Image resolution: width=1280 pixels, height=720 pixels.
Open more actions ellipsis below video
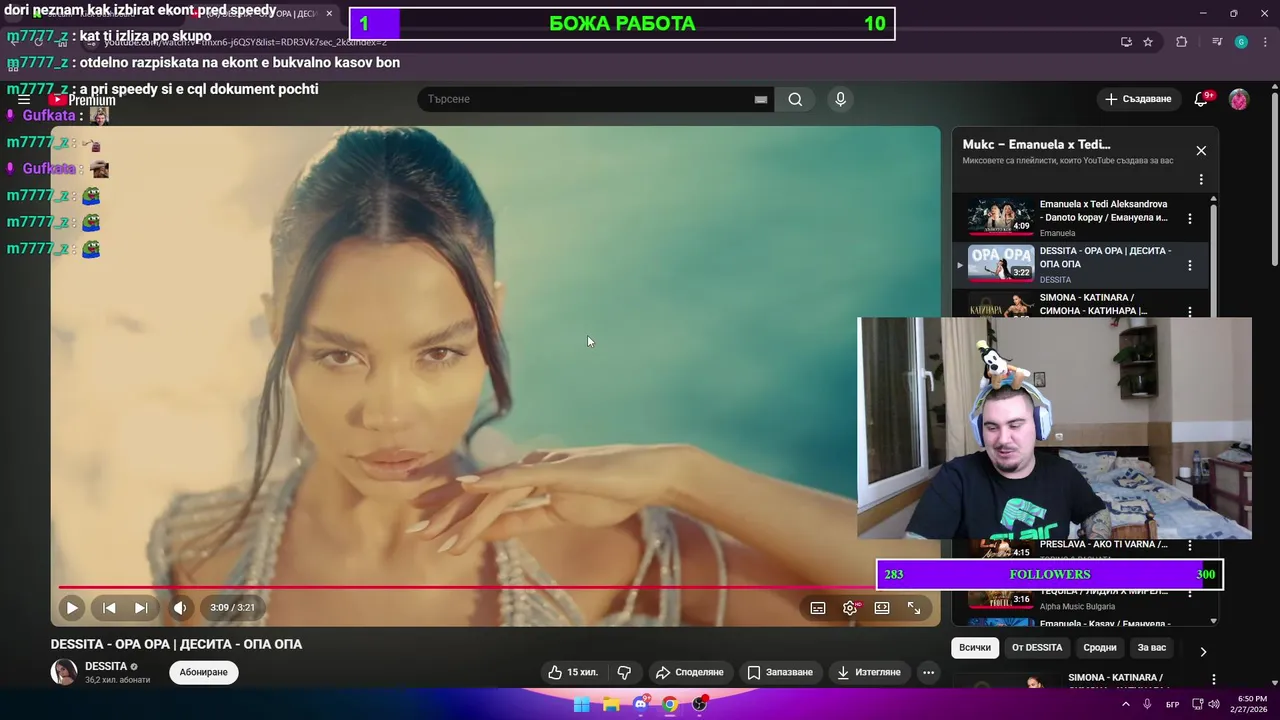(929, 672)
